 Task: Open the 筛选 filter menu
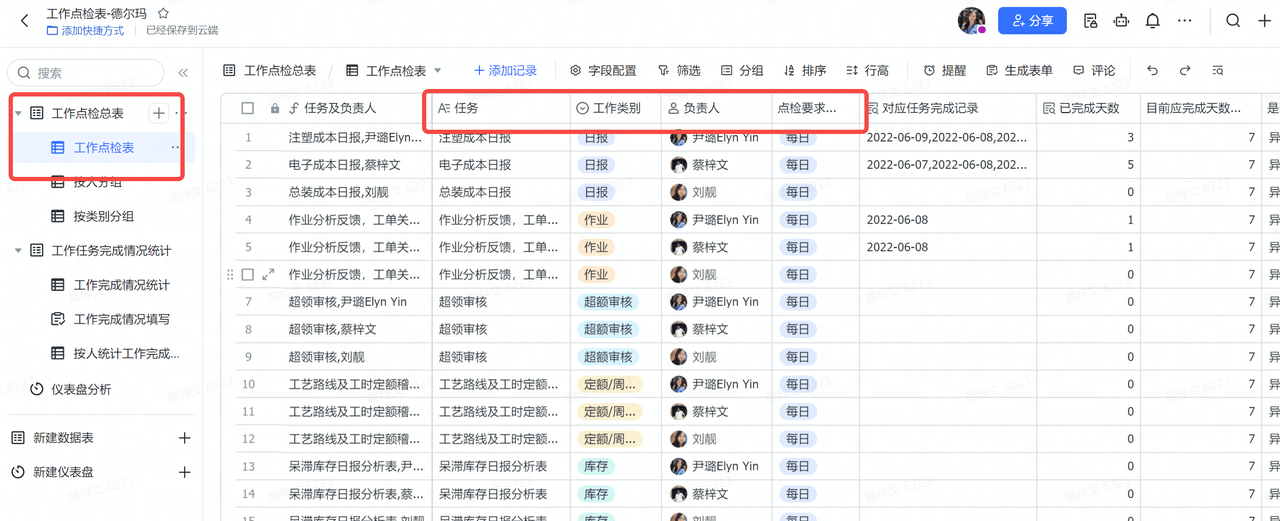pyautogui.click(x=679, y=71)
